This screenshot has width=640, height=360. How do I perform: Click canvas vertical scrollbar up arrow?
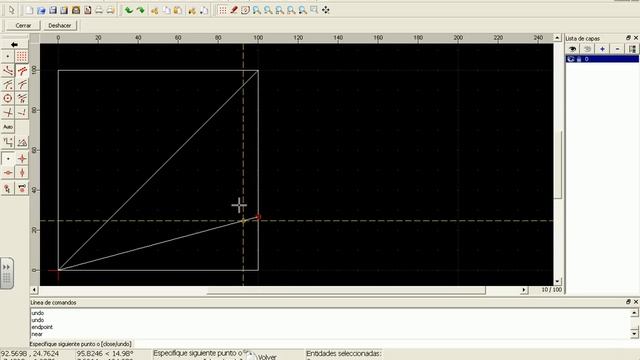558,38
